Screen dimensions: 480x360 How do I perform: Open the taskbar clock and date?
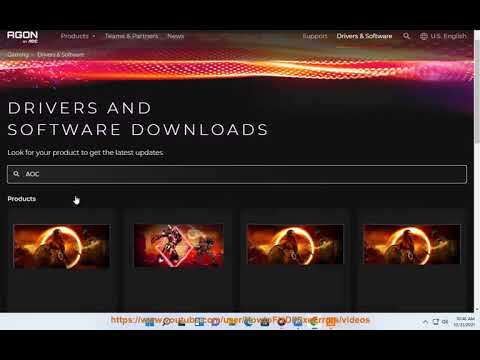coord(465,322)
